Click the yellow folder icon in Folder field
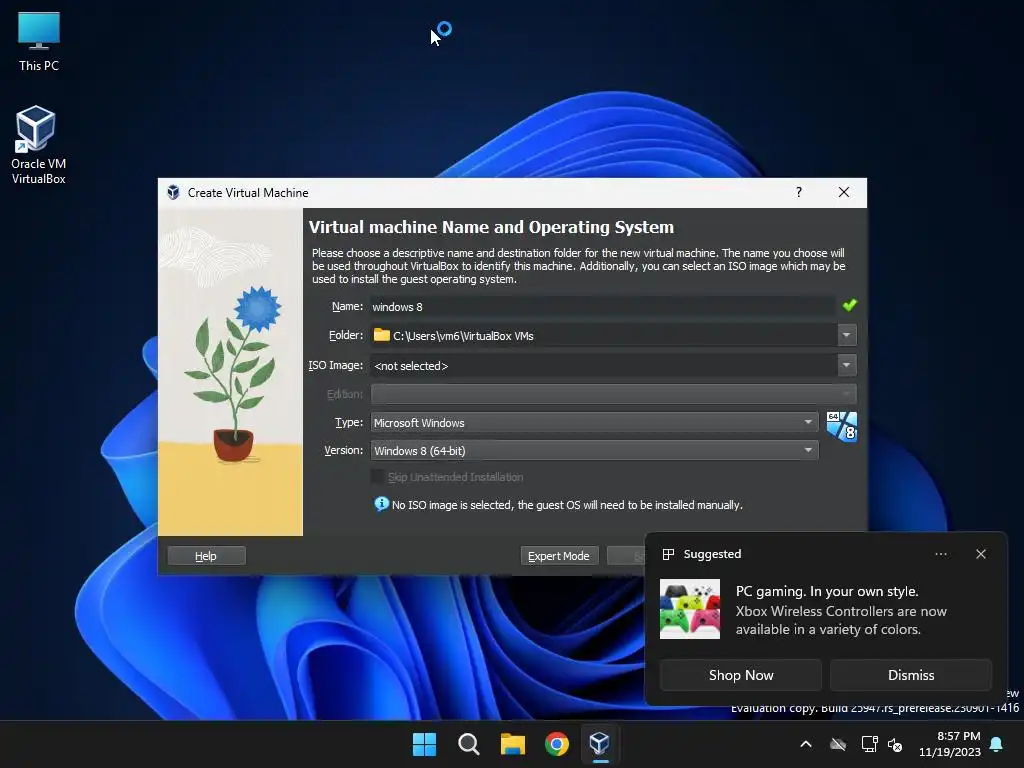 click(x=381, y=335)
